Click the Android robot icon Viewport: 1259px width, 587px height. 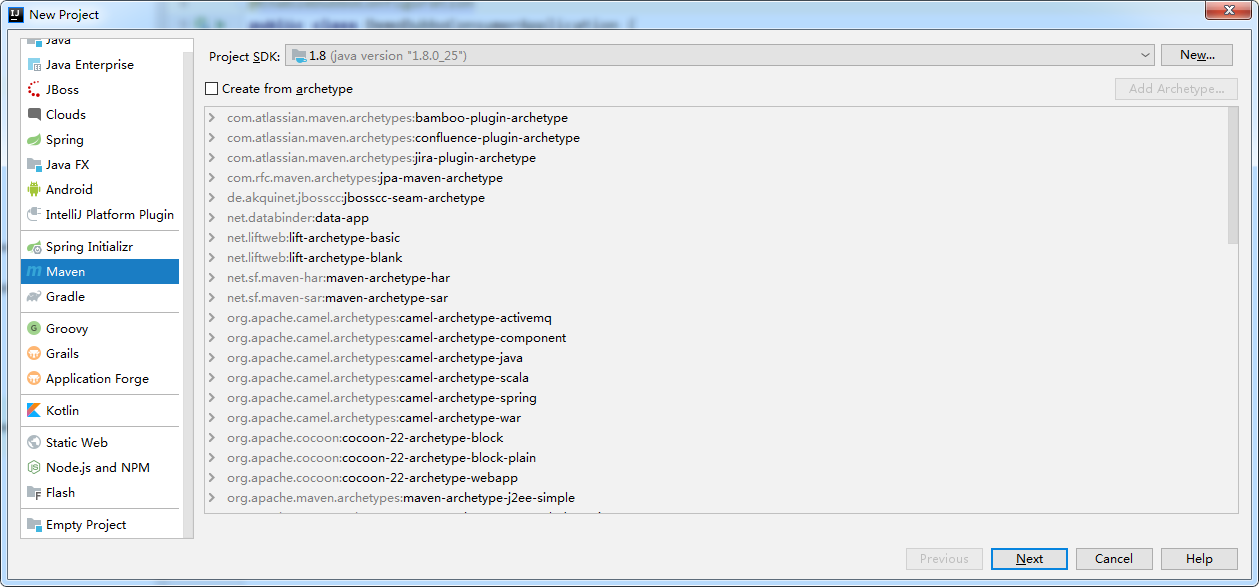[x=35, y=190]
